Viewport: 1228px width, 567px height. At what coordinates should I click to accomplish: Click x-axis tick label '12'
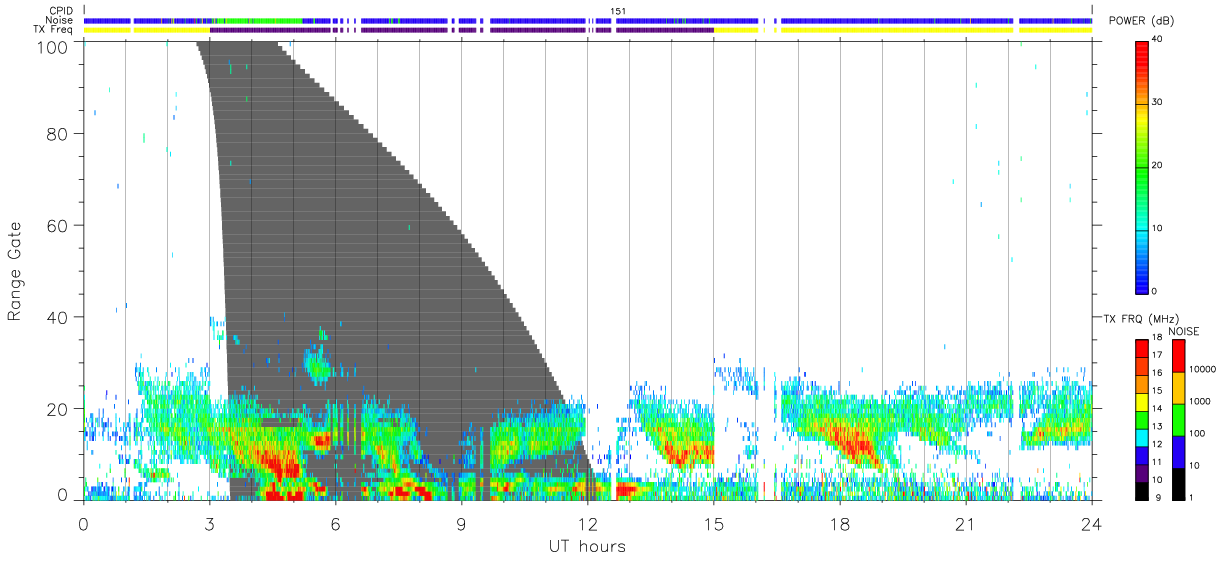(x=587, y=523)
